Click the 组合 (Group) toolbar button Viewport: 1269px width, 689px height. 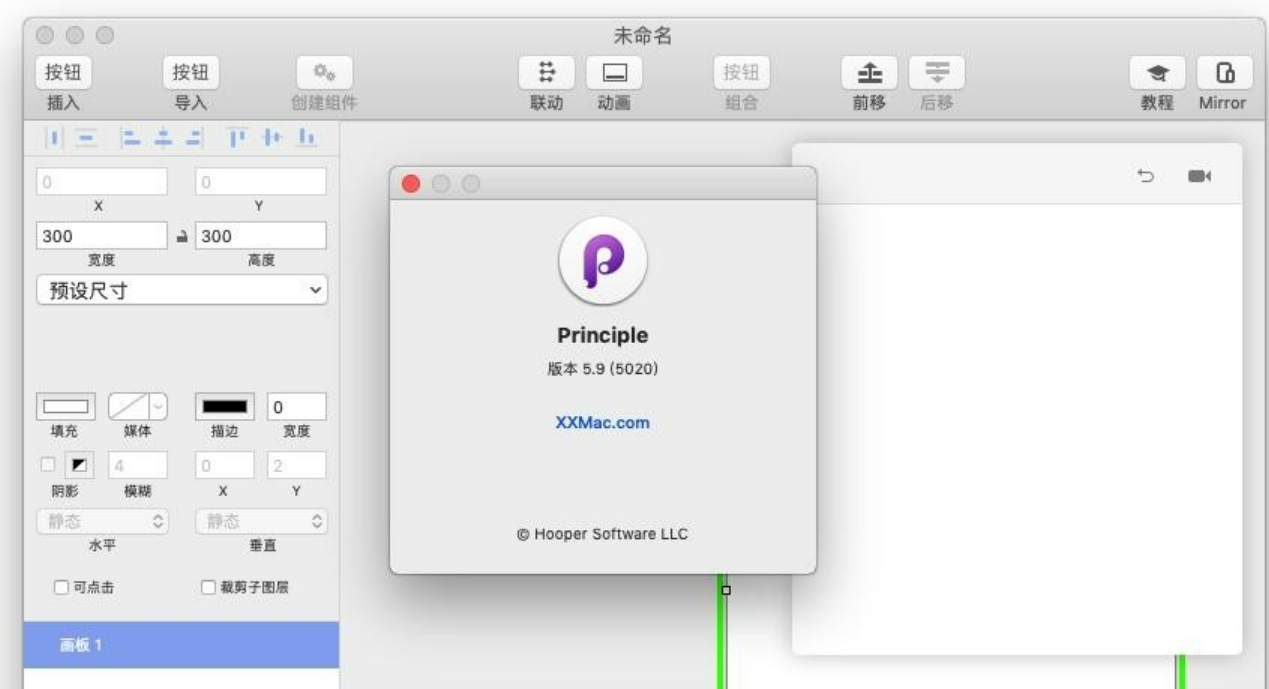tap(741, 72)
